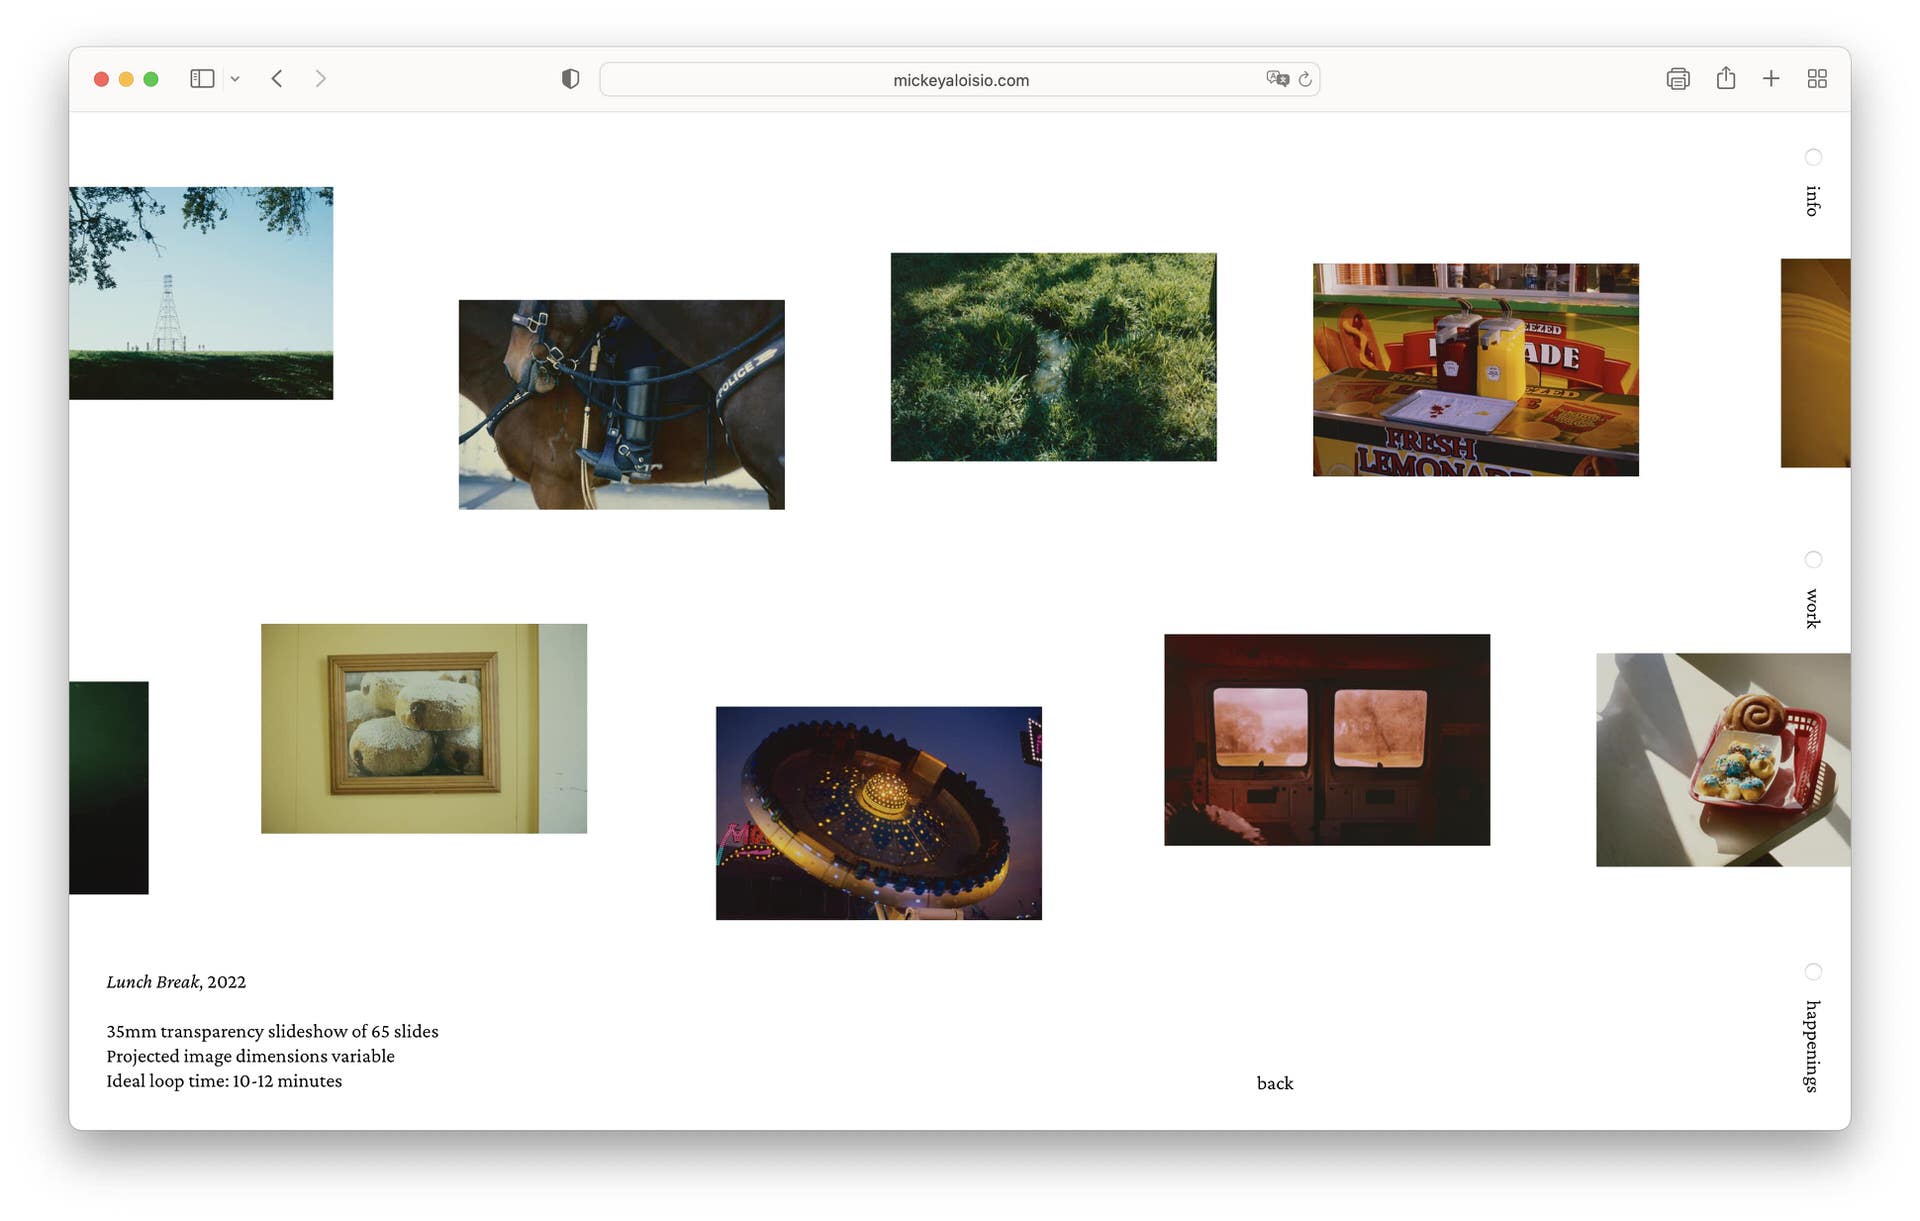
Task: Toggle the Safari sidebar icon
Action: (202, 79)
